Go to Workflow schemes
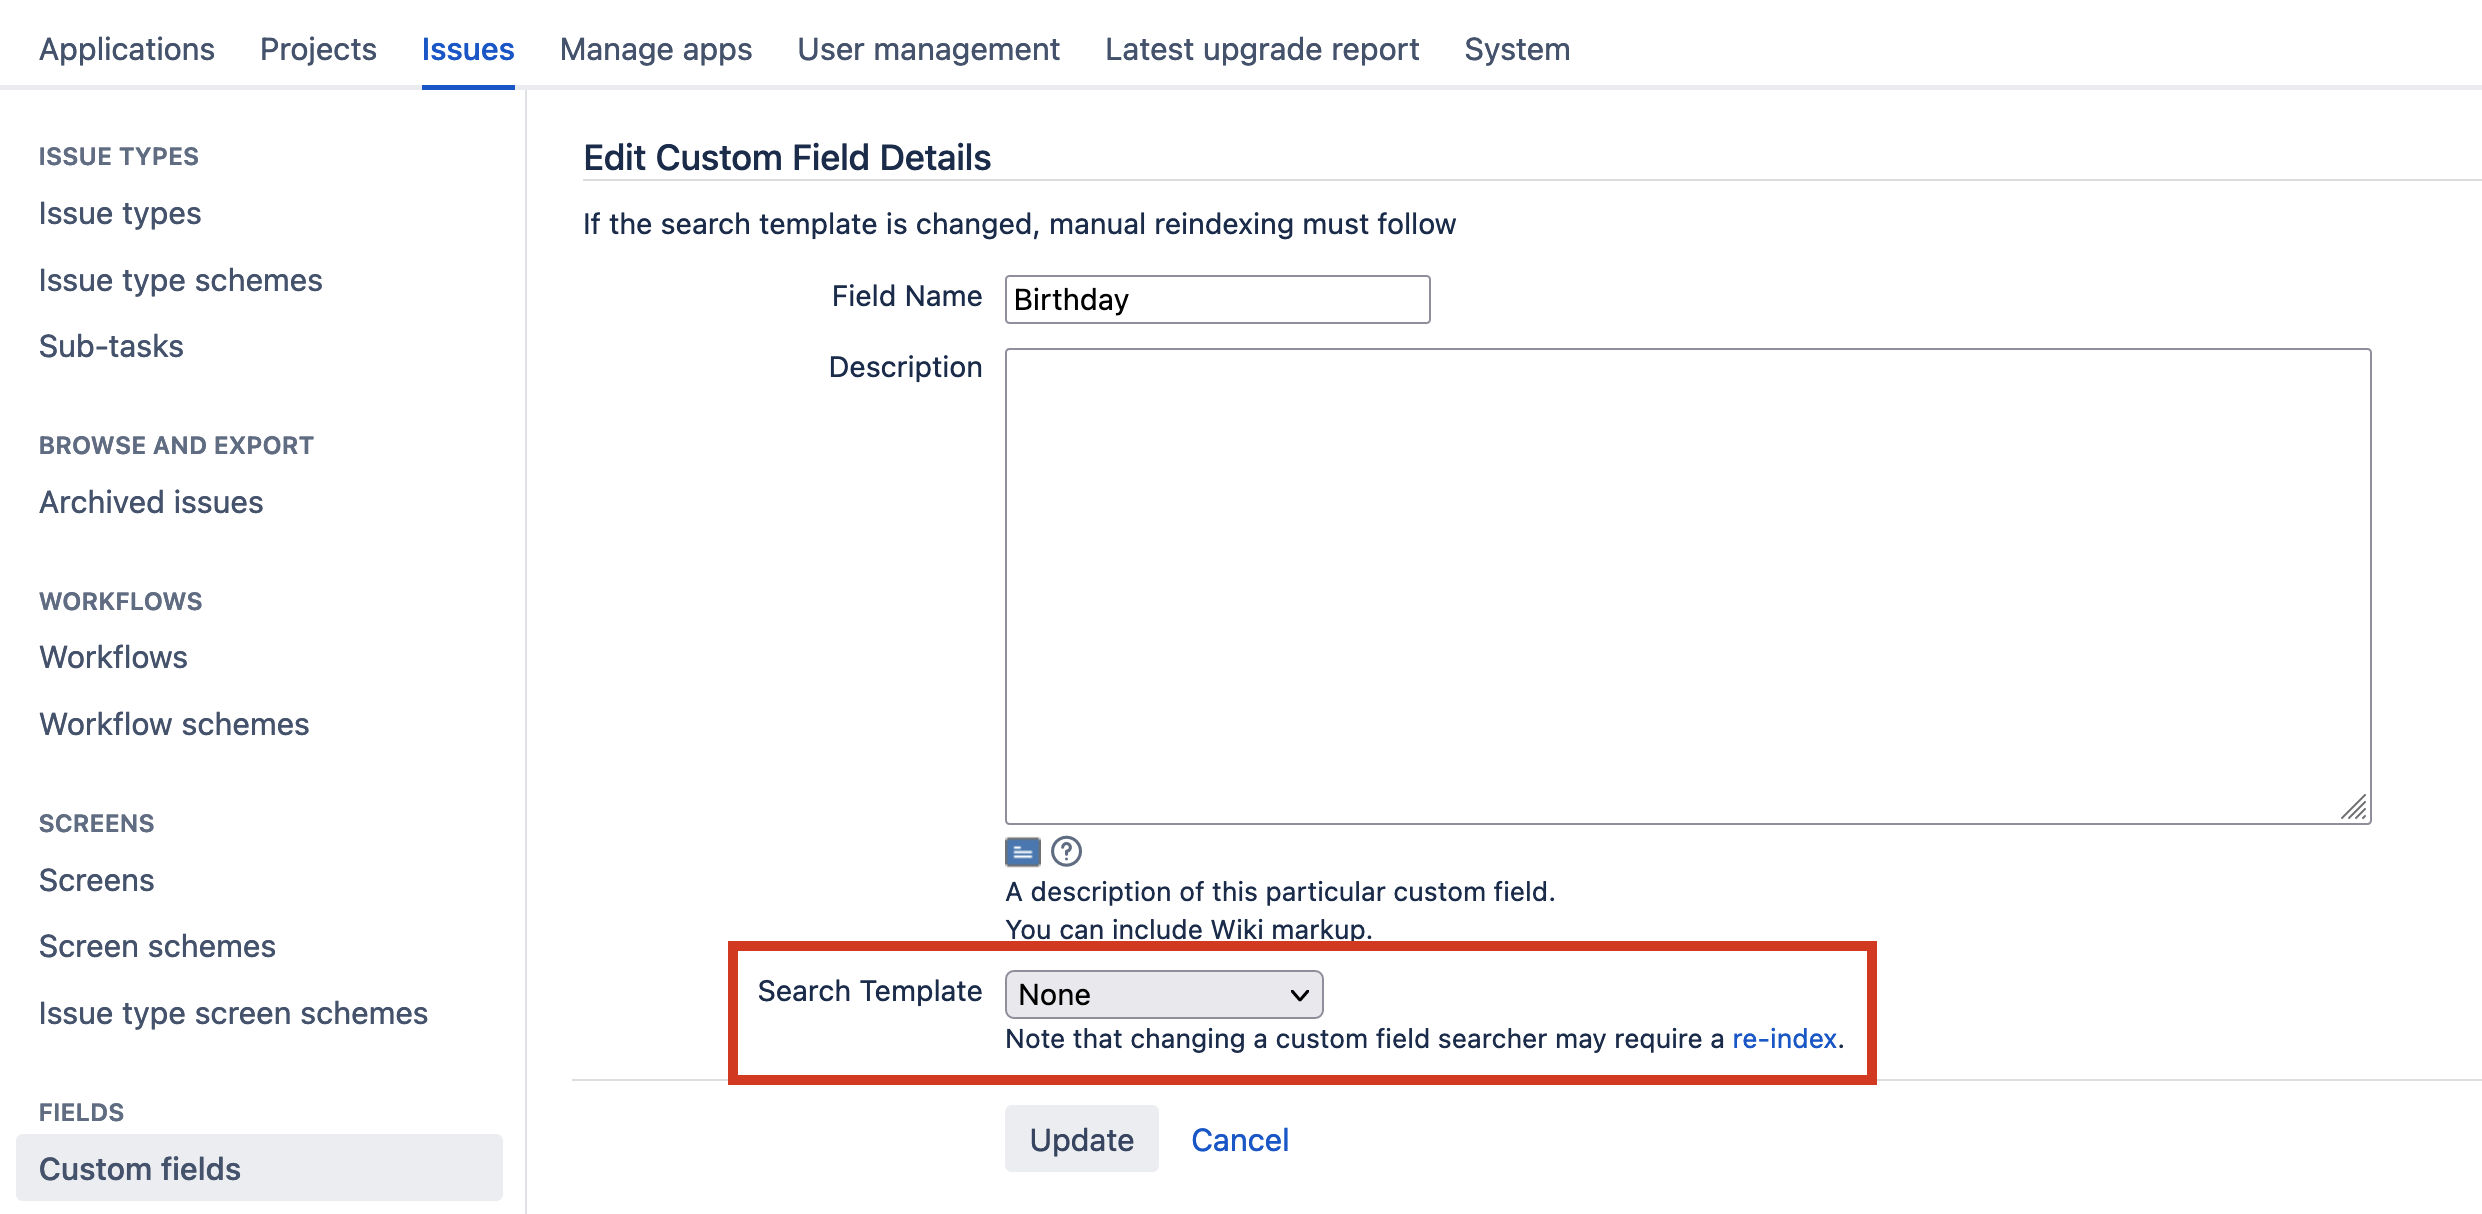Screen dimensions: 2482x1214 [x=174, y=724]
